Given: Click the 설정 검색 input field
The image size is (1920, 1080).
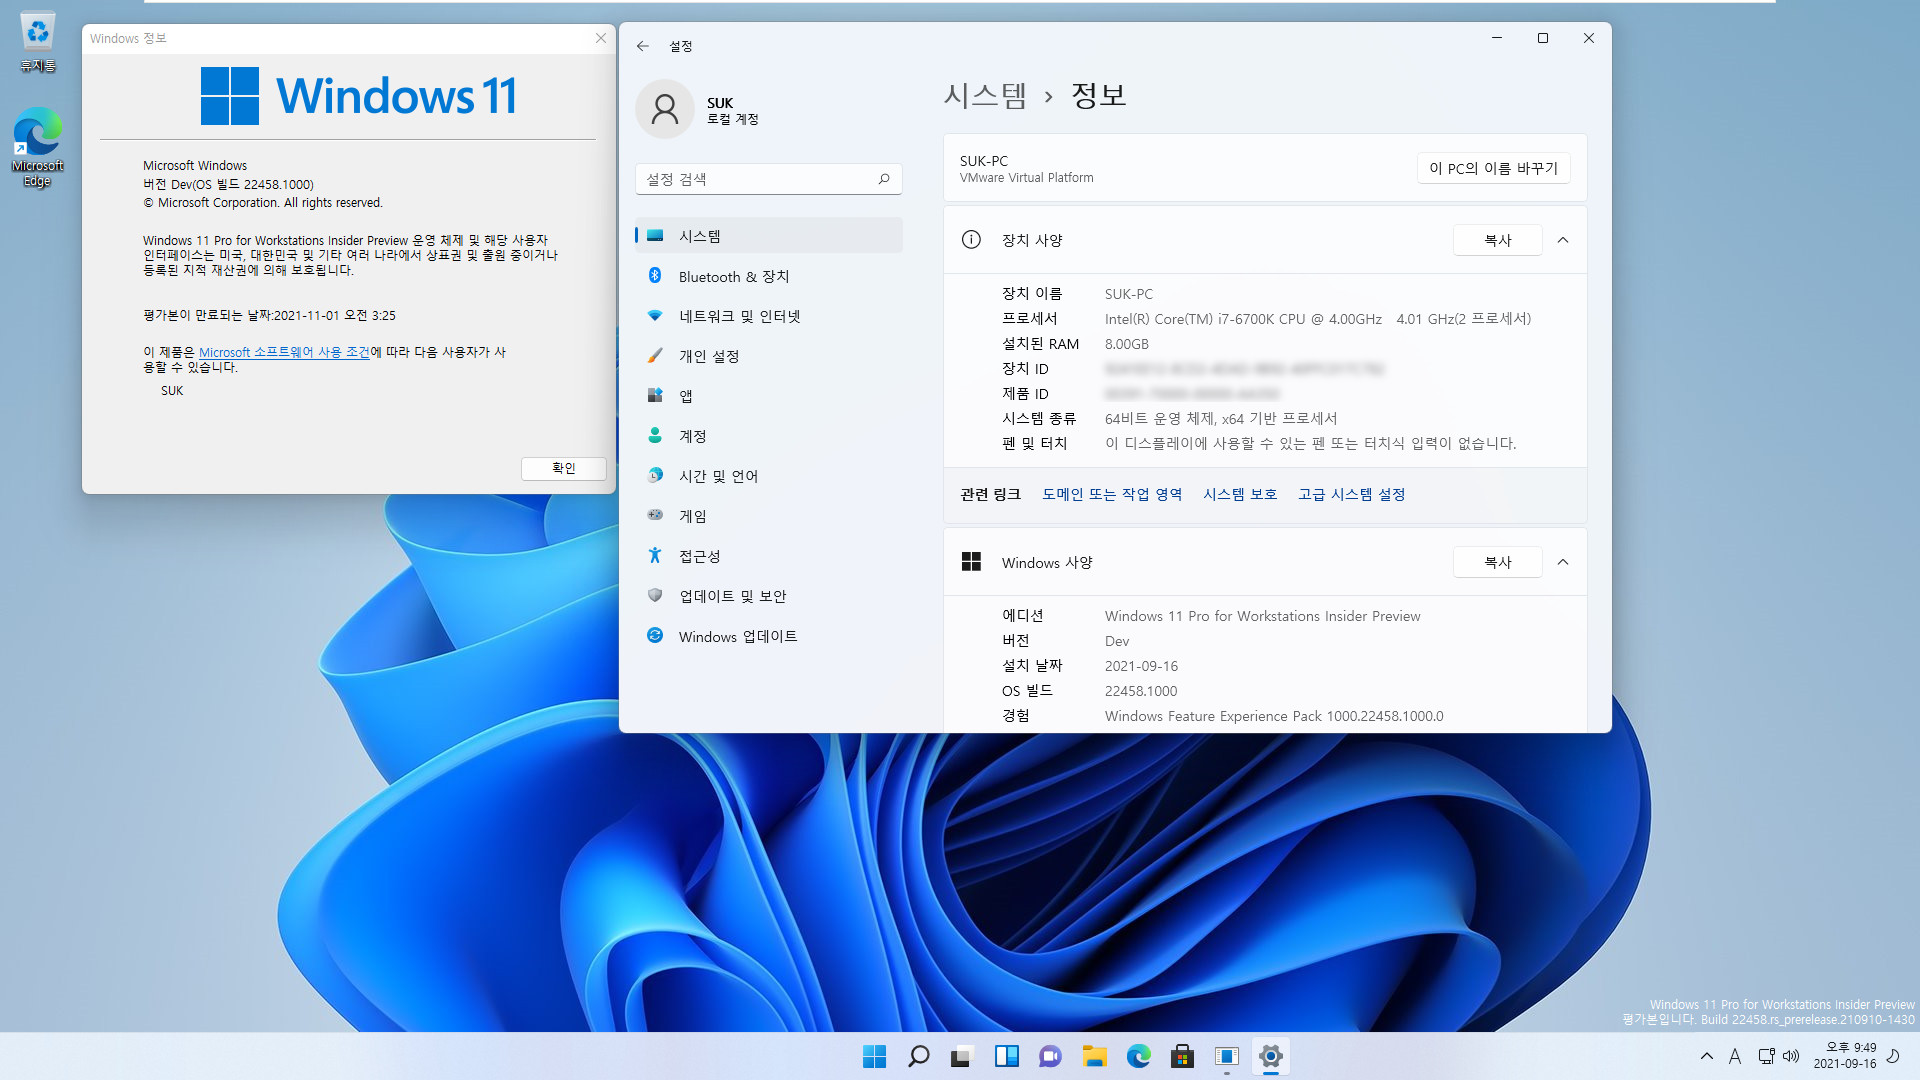Looking at the screenshot, I should coord(768,179).
